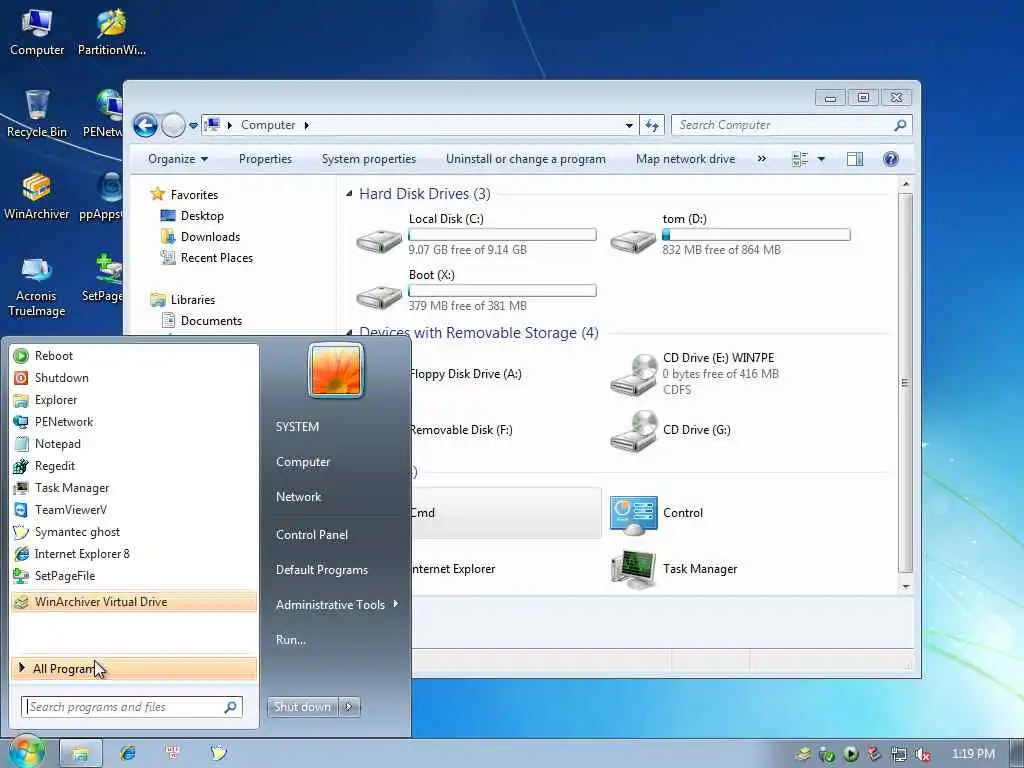Launch Reboot from Start menu
The image size is (1024, 768).
click(x=134, y=356)
